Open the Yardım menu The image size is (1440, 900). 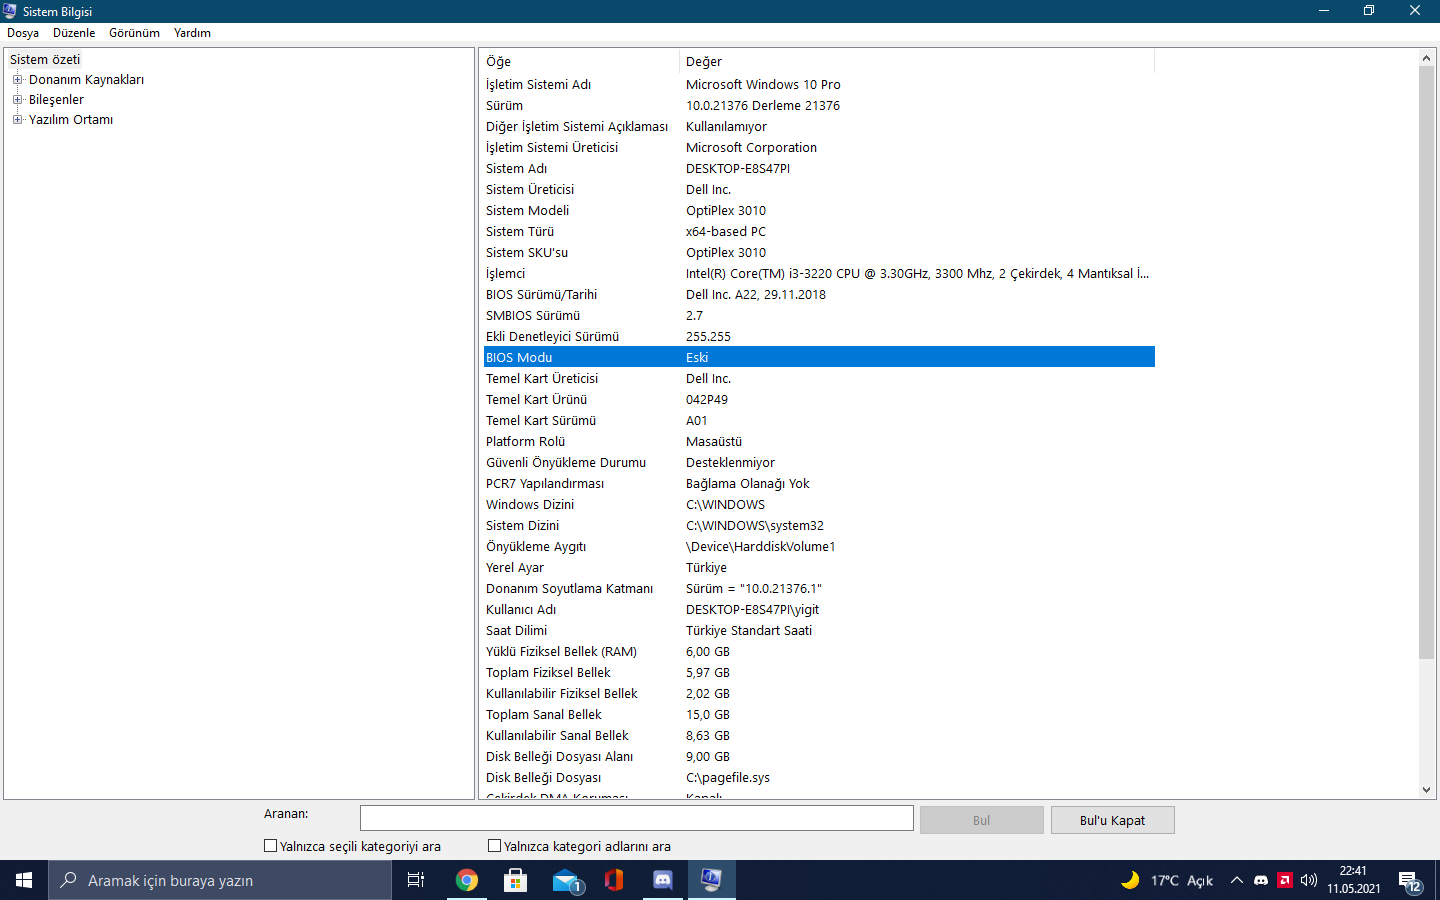tap(192, 33)
